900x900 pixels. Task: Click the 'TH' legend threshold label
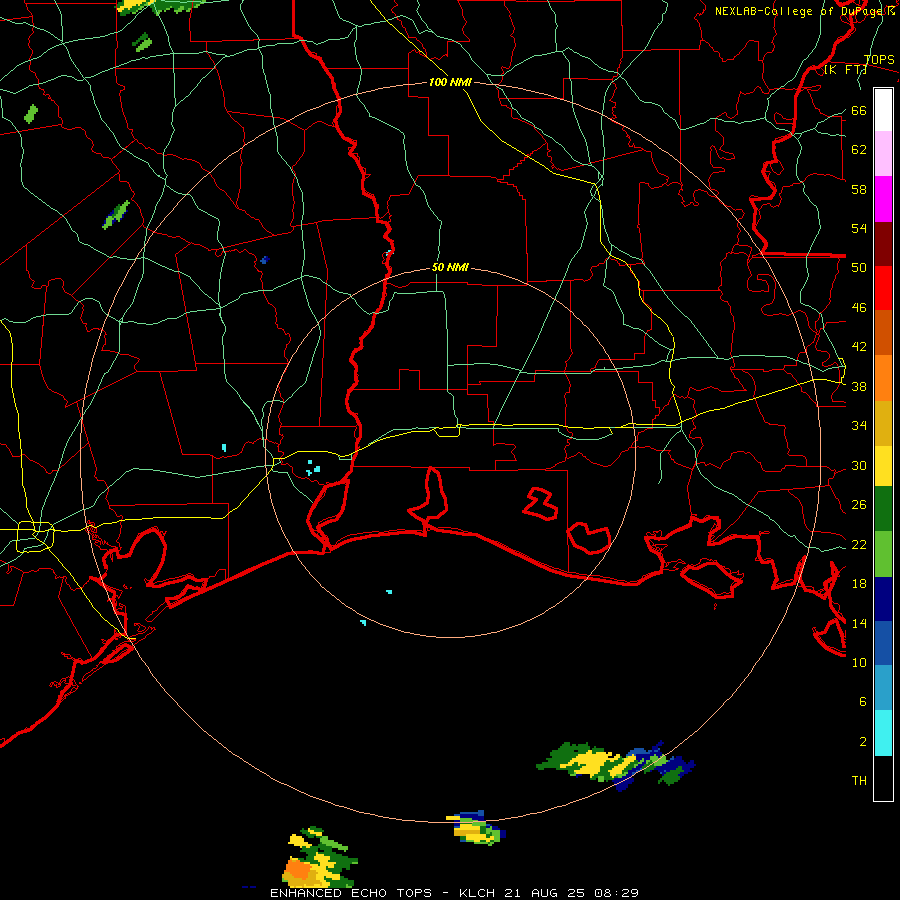(x=859, y=781)
